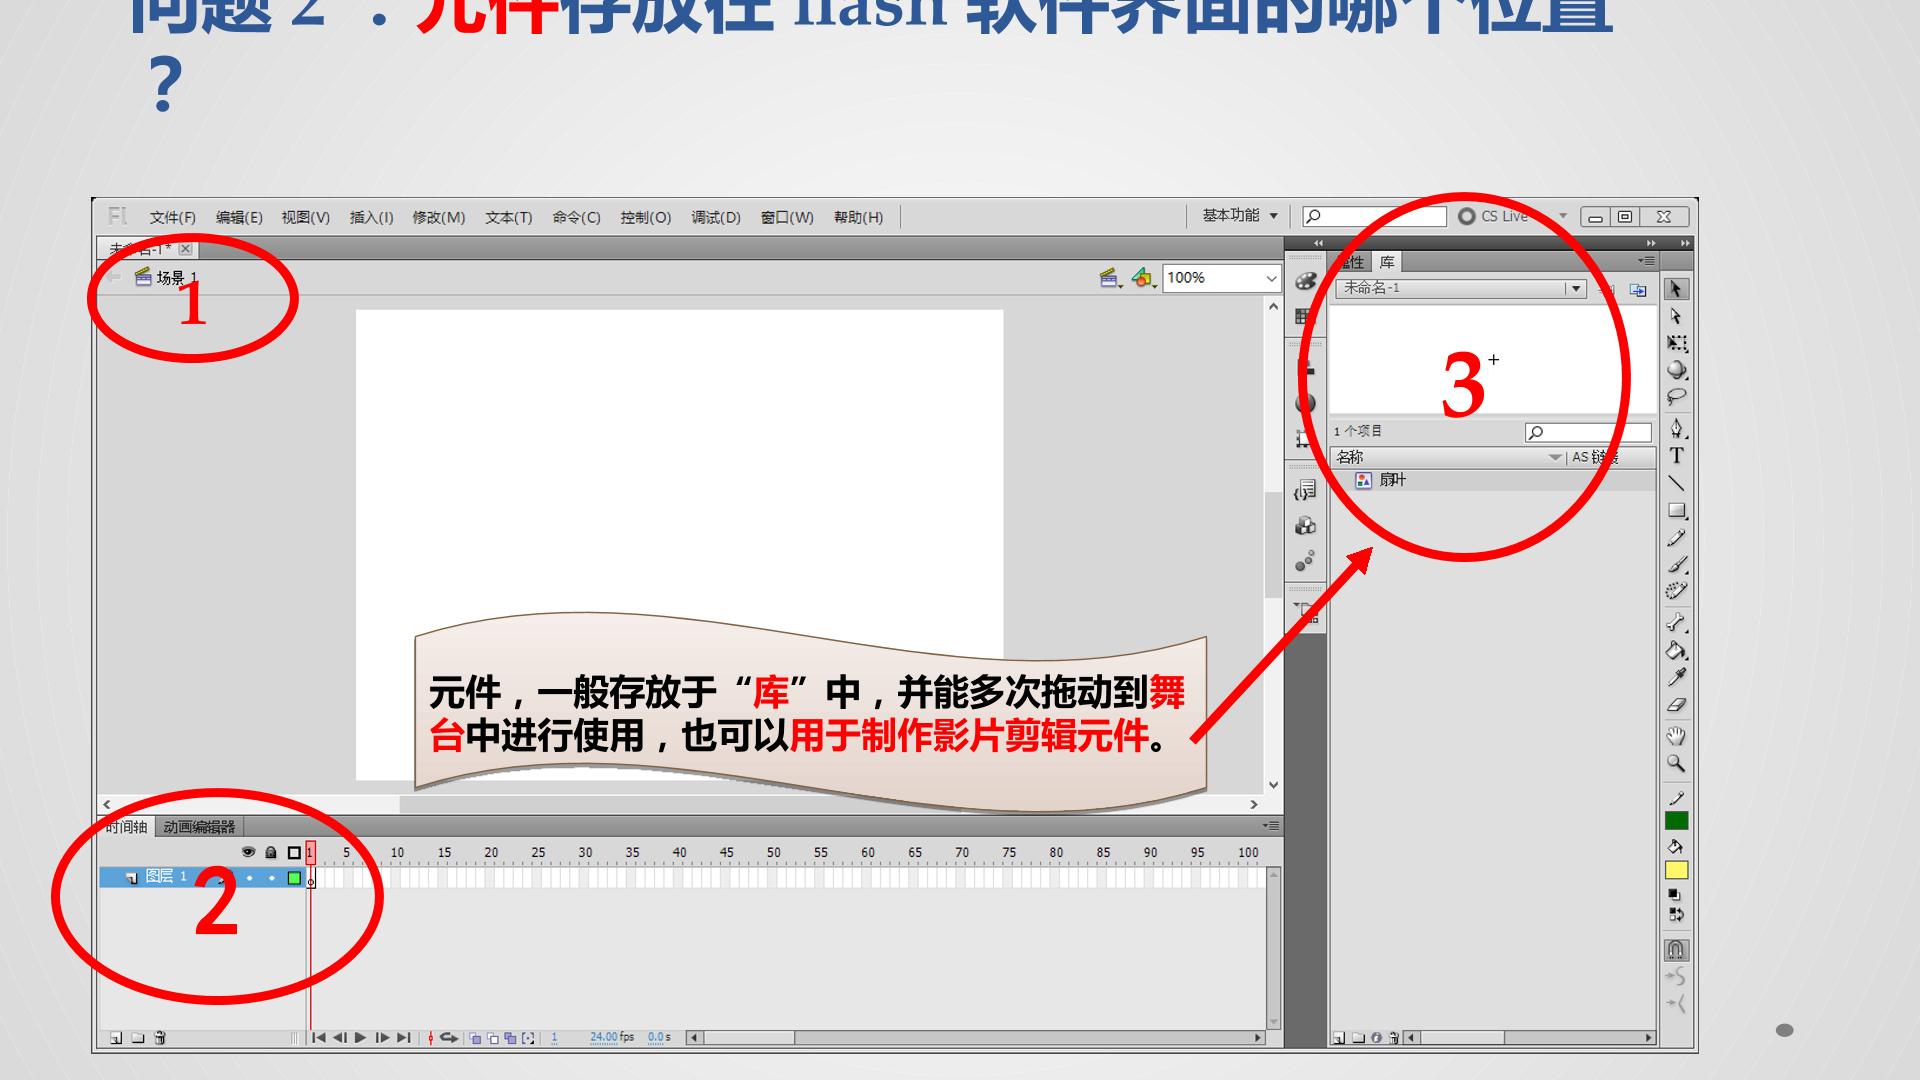The height and width of the screenshot is (1080, 1920).
Task: Click the timeline Play button
Action: pyautogui.click(x=361, y=1038)
